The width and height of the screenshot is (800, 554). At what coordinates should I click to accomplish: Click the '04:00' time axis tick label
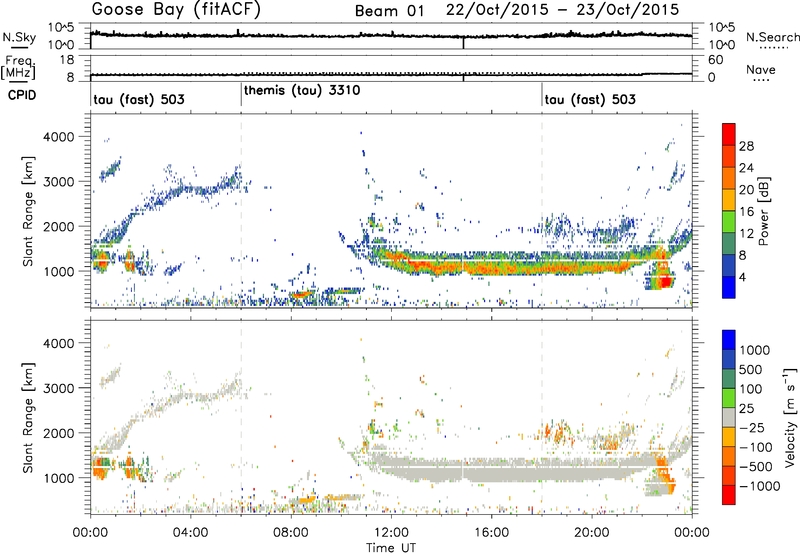(x=190, y=532)
